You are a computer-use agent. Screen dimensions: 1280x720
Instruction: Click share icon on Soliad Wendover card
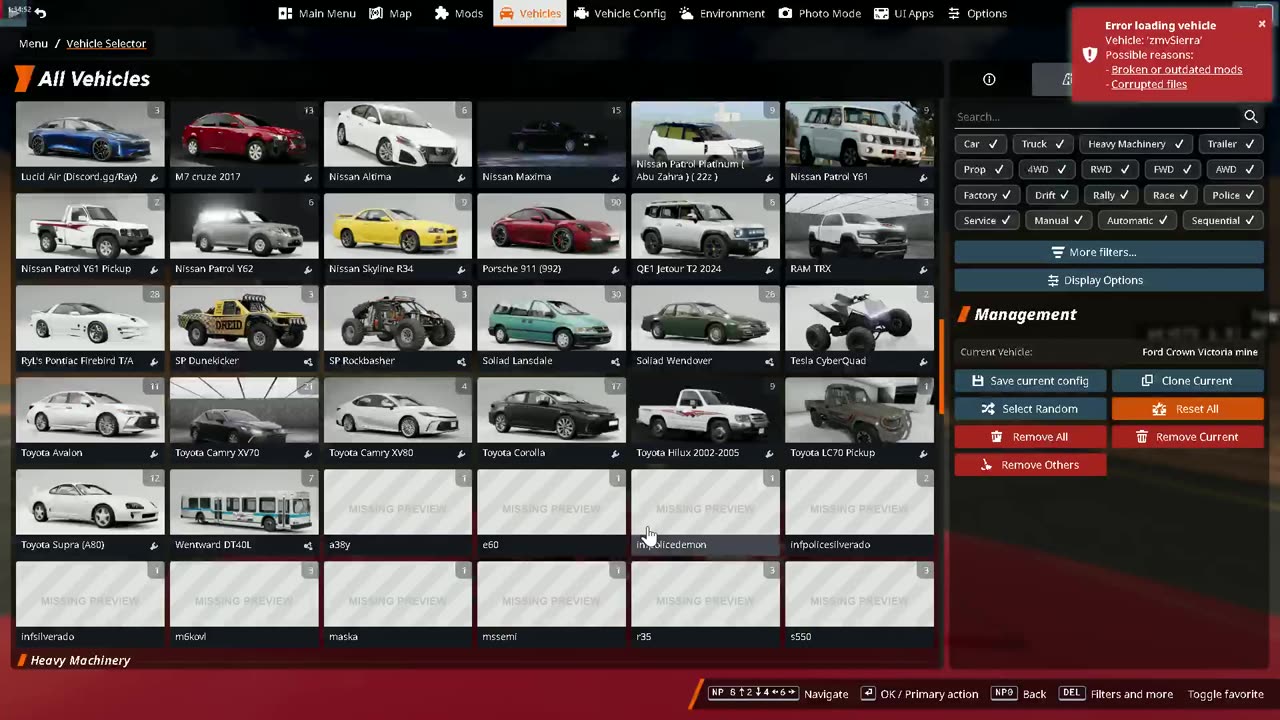(769, 361)
